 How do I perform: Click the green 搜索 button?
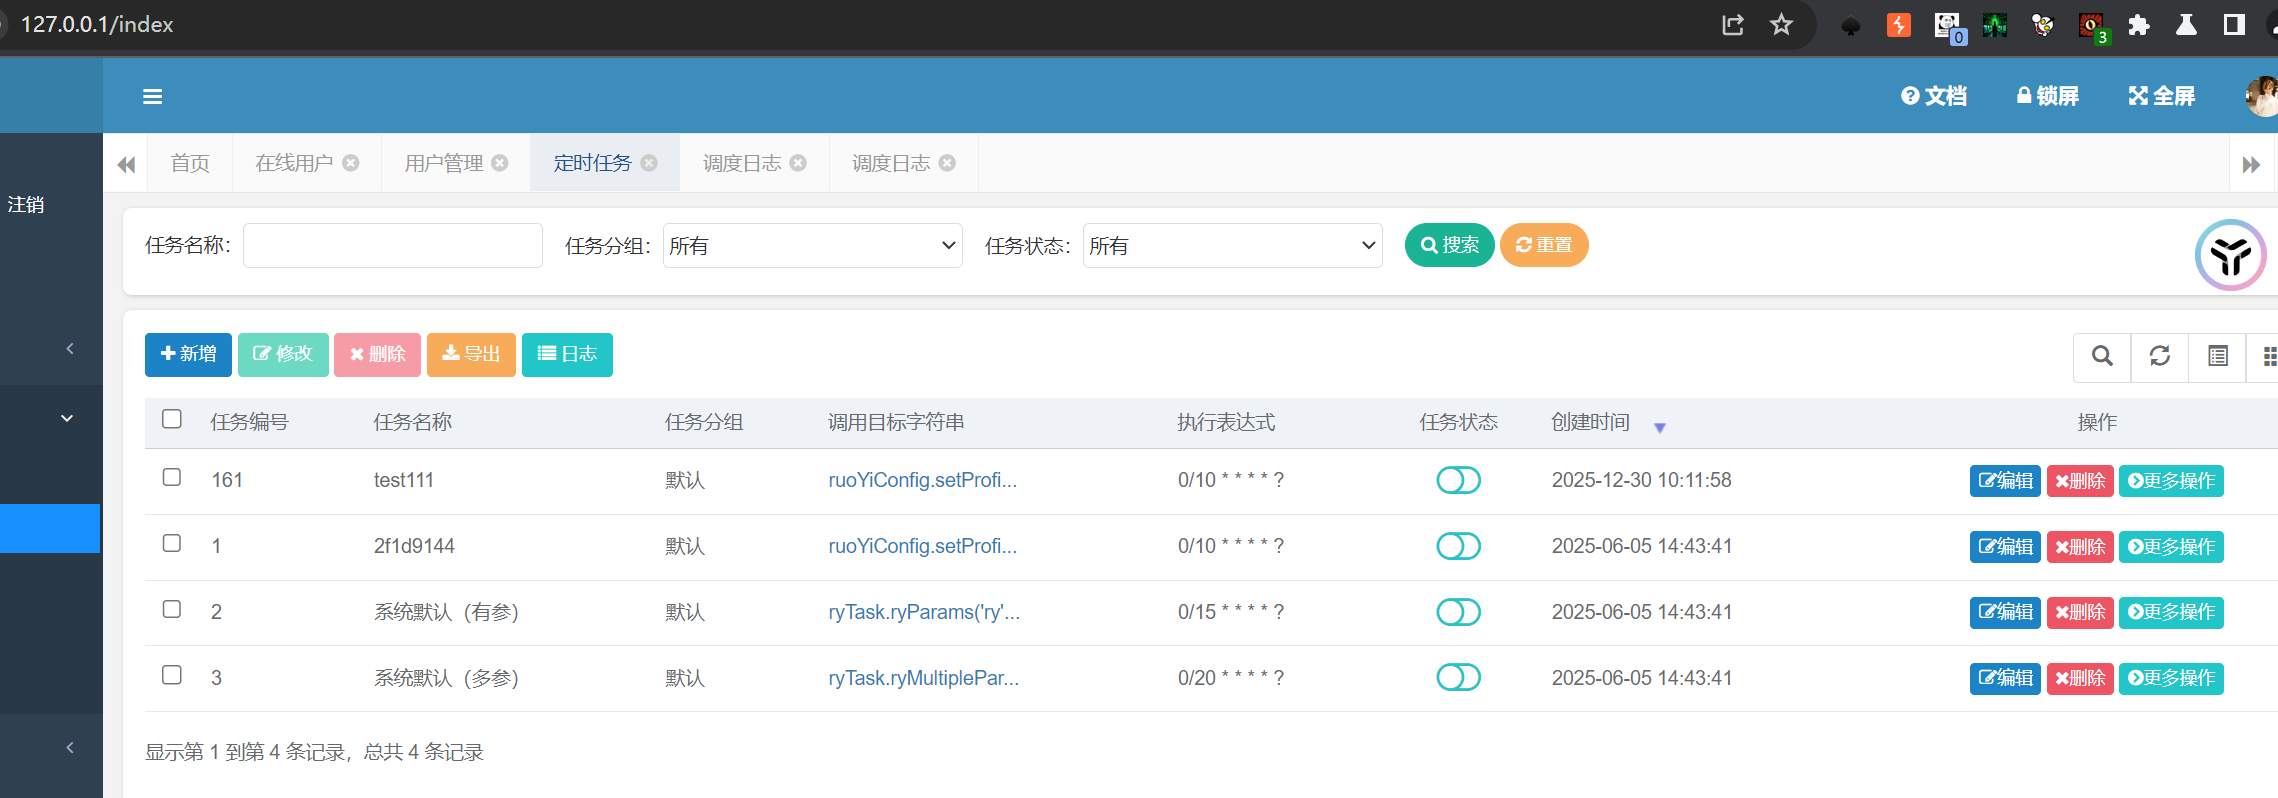(1449, 245)
